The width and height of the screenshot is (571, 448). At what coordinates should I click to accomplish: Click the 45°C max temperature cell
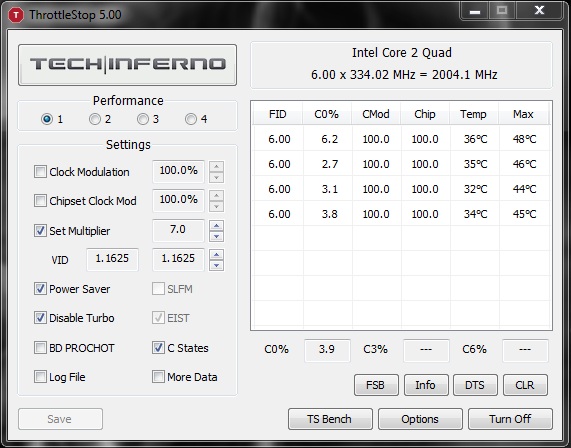(x=524, y=214)
